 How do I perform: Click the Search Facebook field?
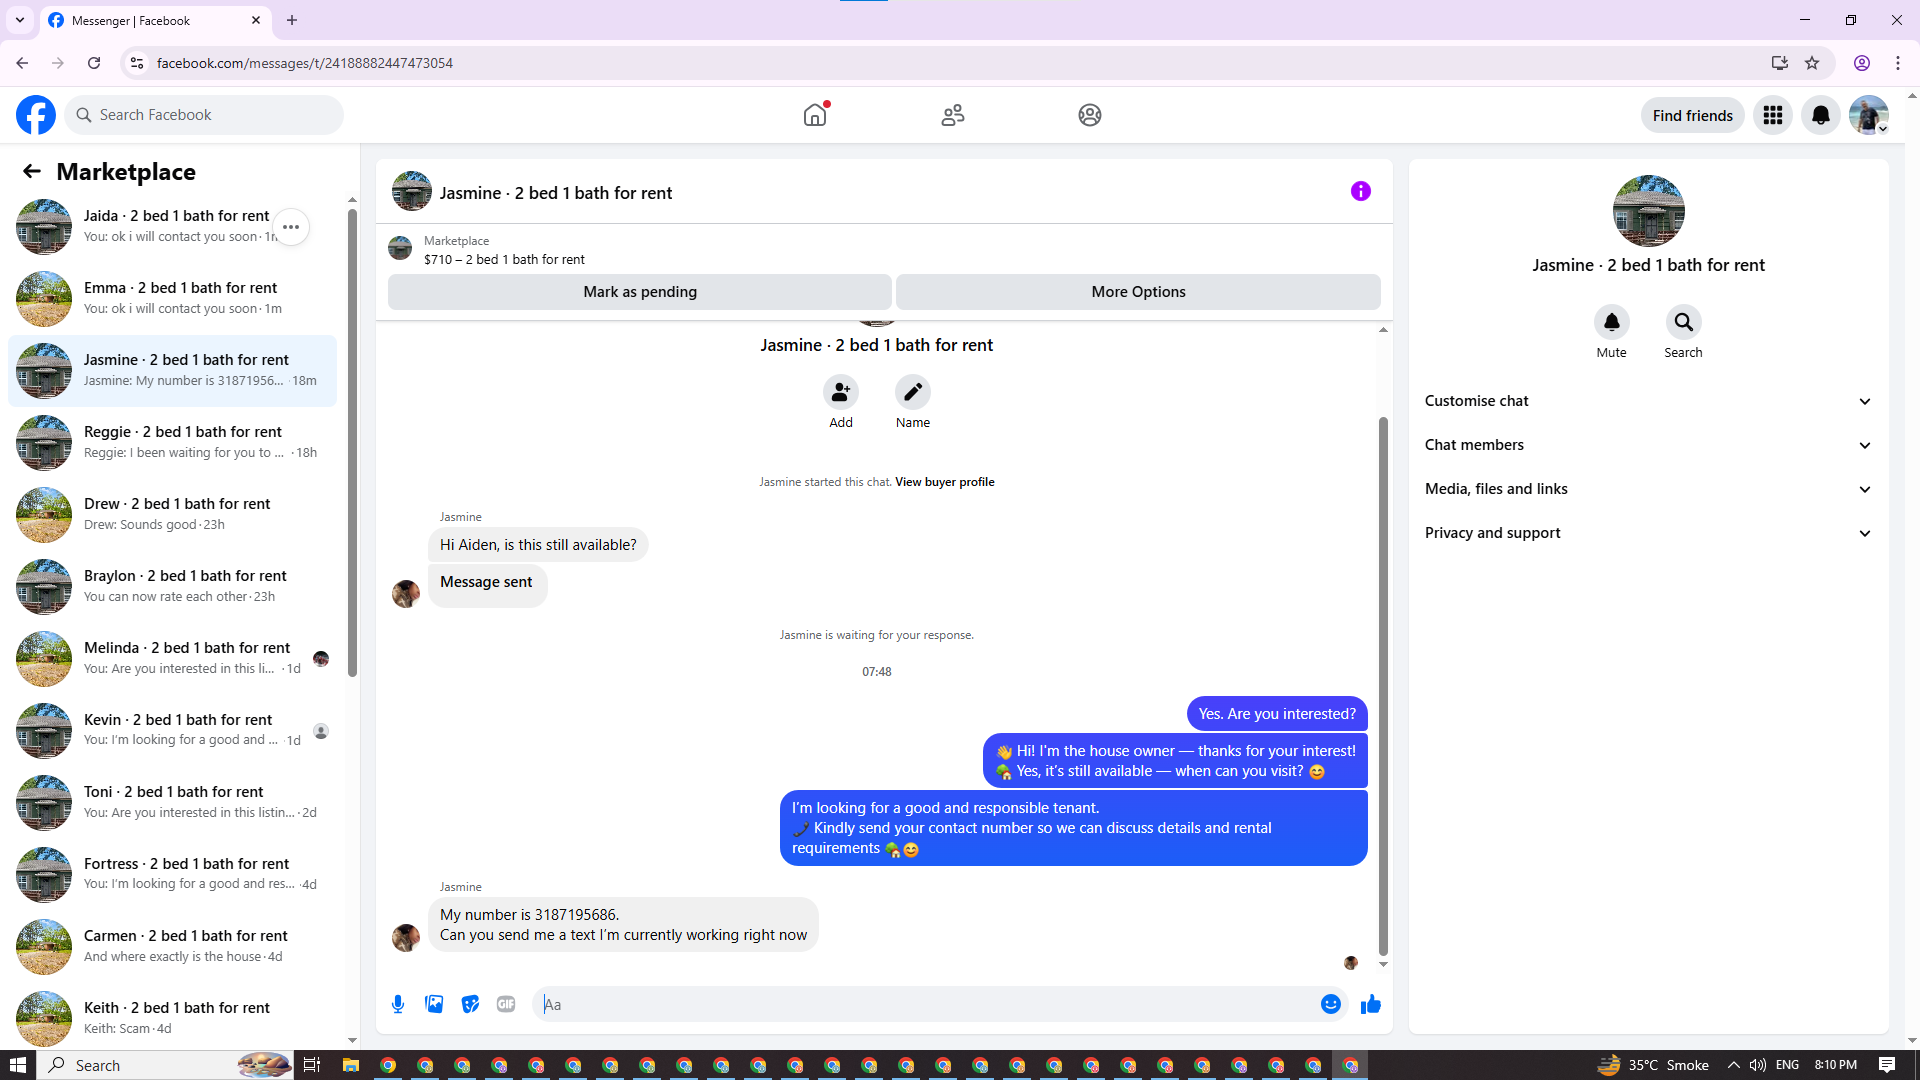[x=204, y=115]
